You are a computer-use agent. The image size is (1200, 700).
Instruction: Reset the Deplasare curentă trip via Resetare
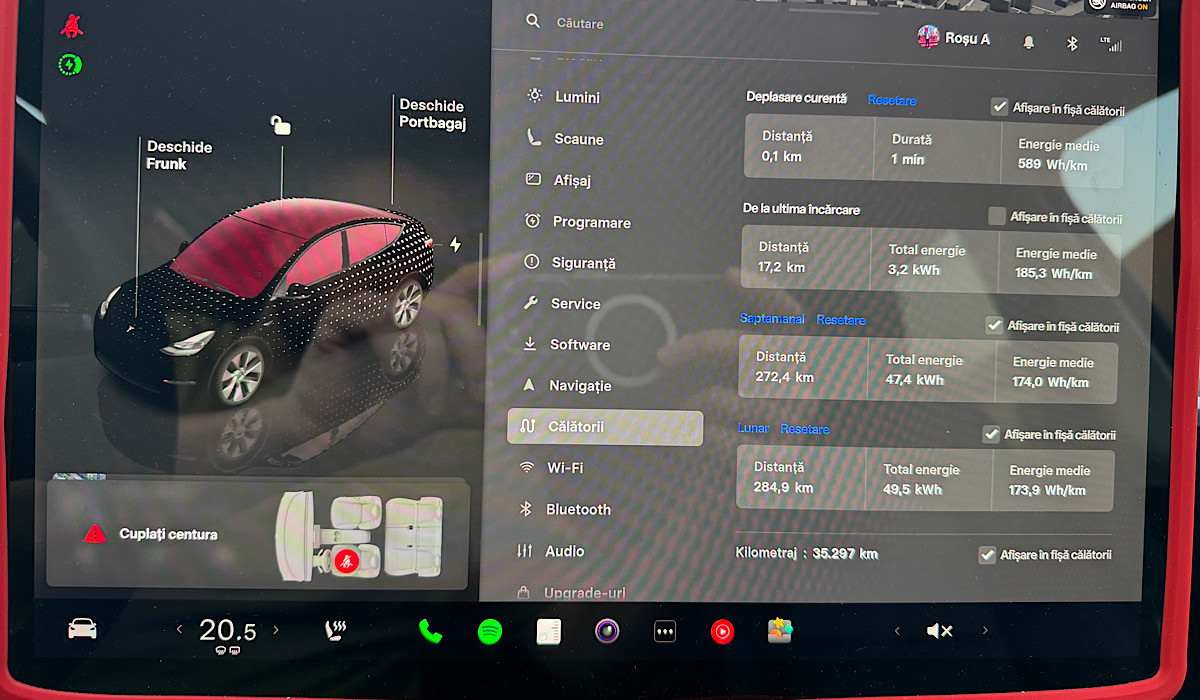click(891, 100)
